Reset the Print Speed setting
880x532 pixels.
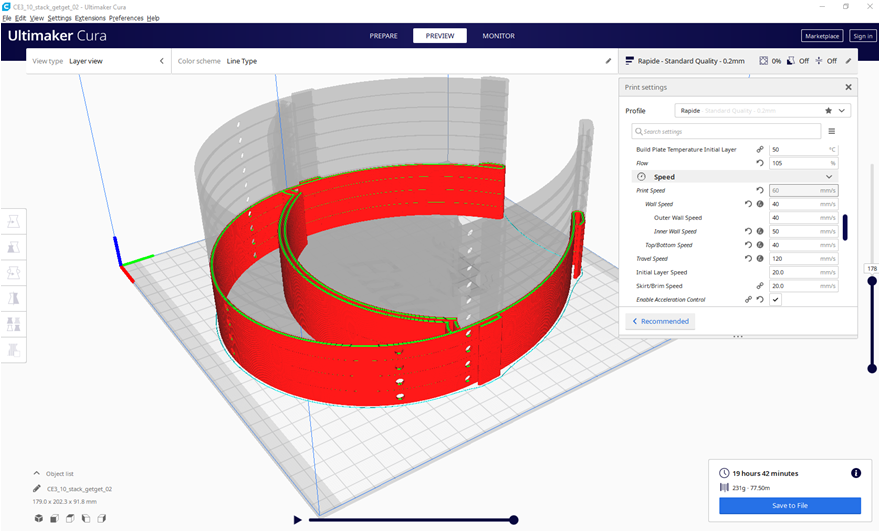coord(760,190)
